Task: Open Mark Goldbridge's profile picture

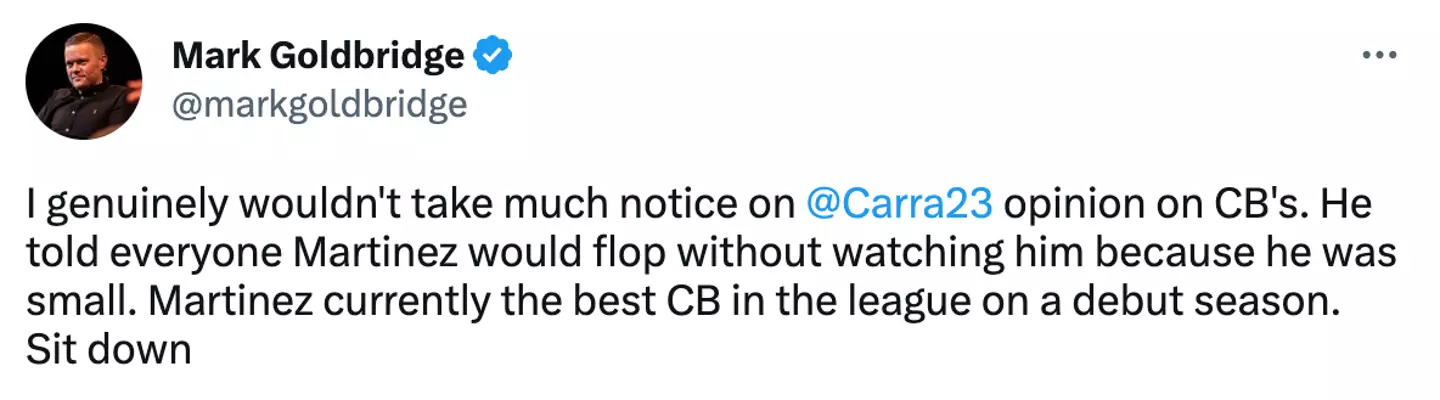Action: coord(83,82)
